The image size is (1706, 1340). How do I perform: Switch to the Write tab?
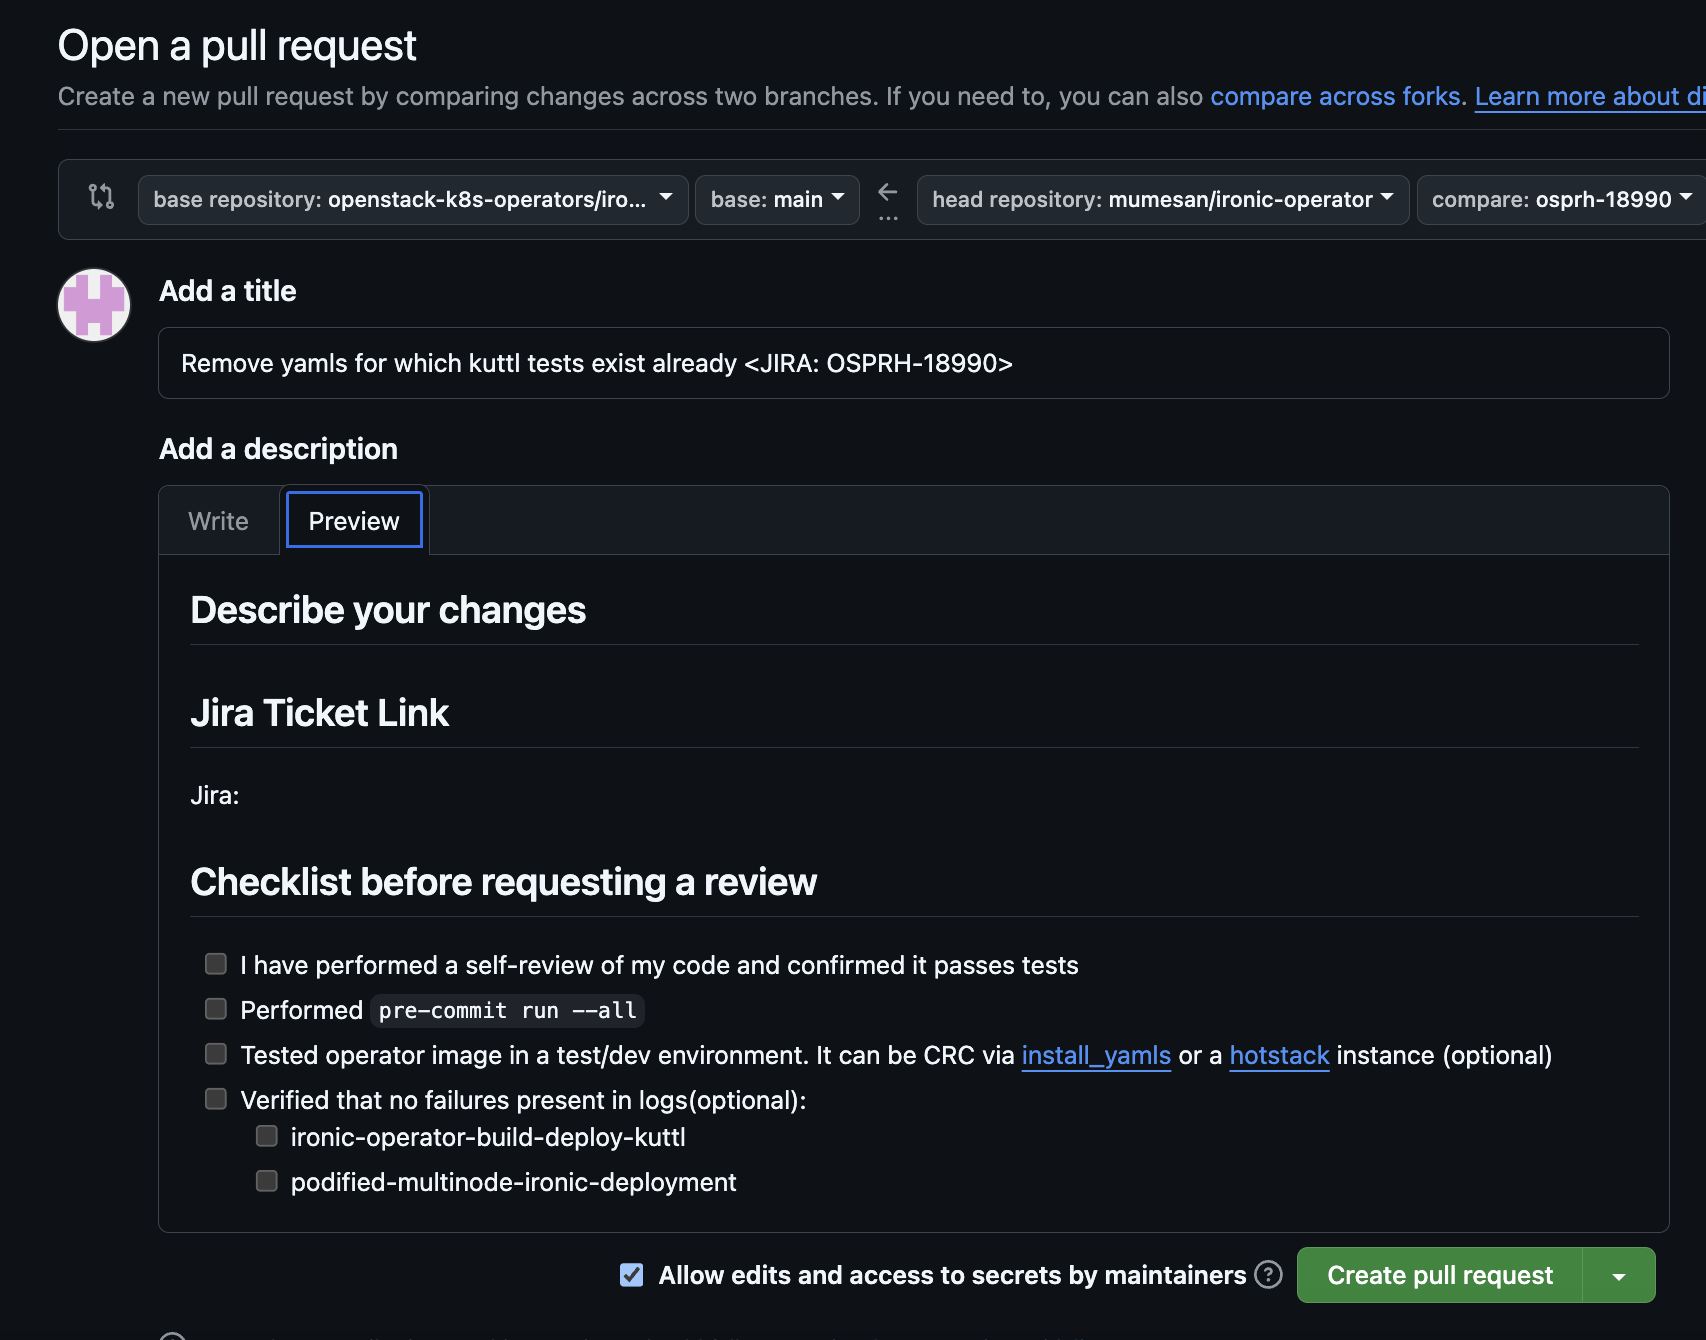pyautogui.click(x=218, y=521)
